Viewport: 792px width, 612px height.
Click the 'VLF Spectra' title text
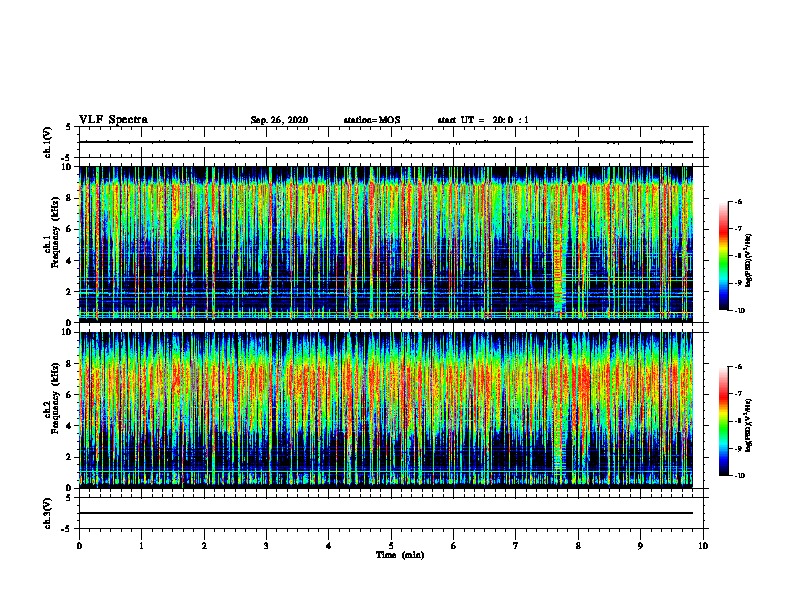(113, 120)
